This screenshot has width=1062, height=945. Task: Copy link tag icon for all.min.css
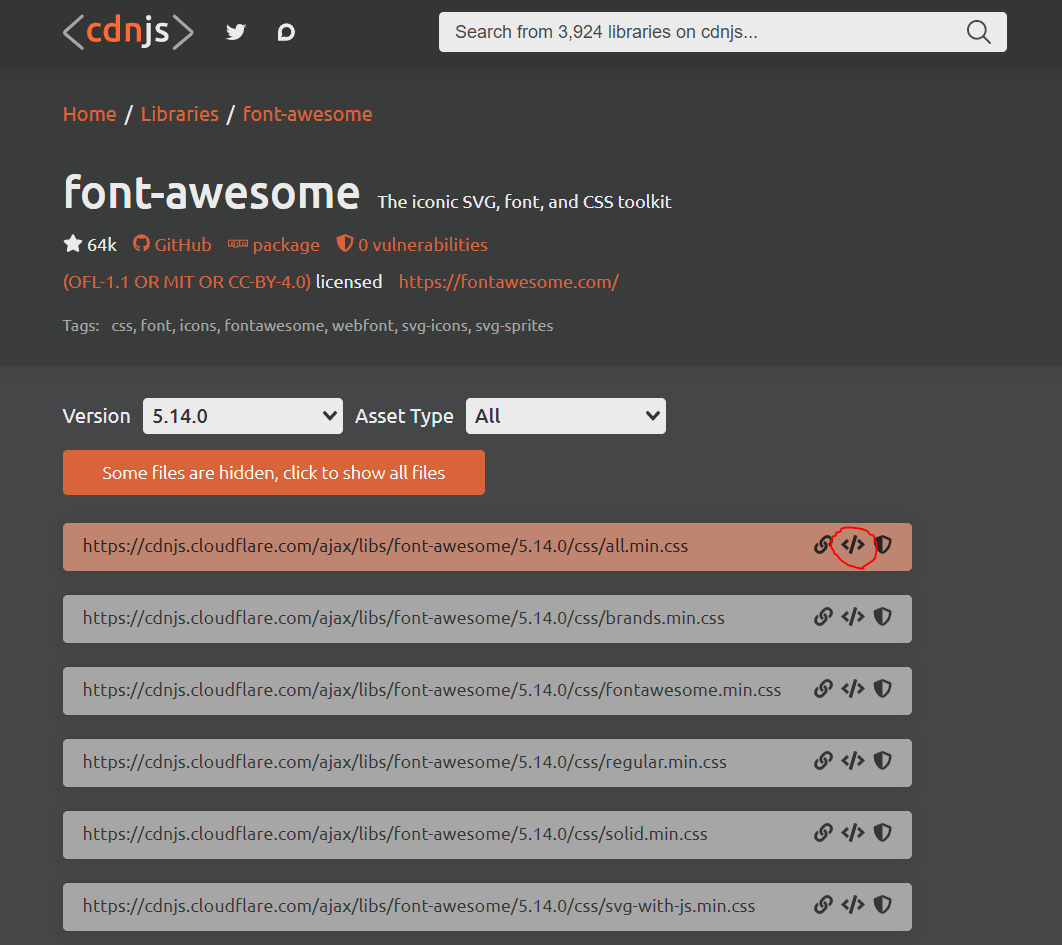(x=853, y=545)
